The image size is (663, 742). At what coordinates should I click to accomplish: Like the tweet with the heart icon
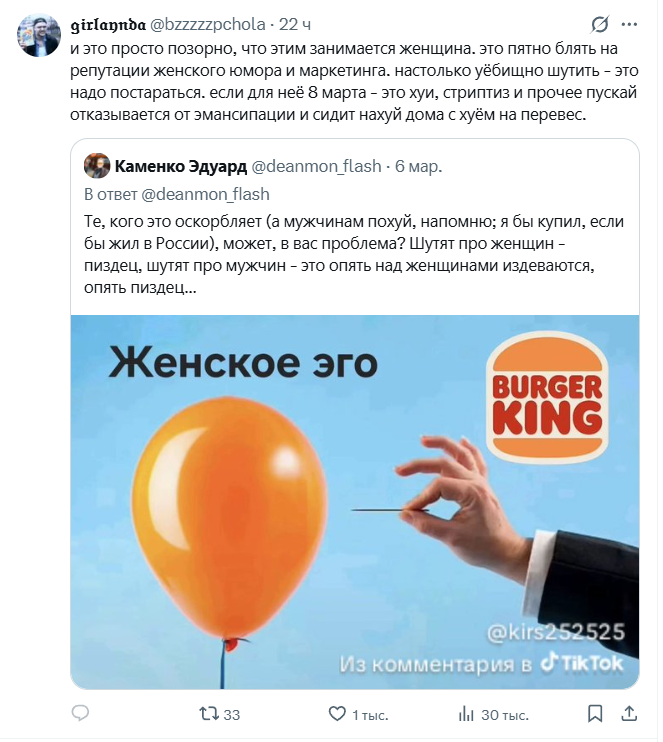tap(337, 714)
